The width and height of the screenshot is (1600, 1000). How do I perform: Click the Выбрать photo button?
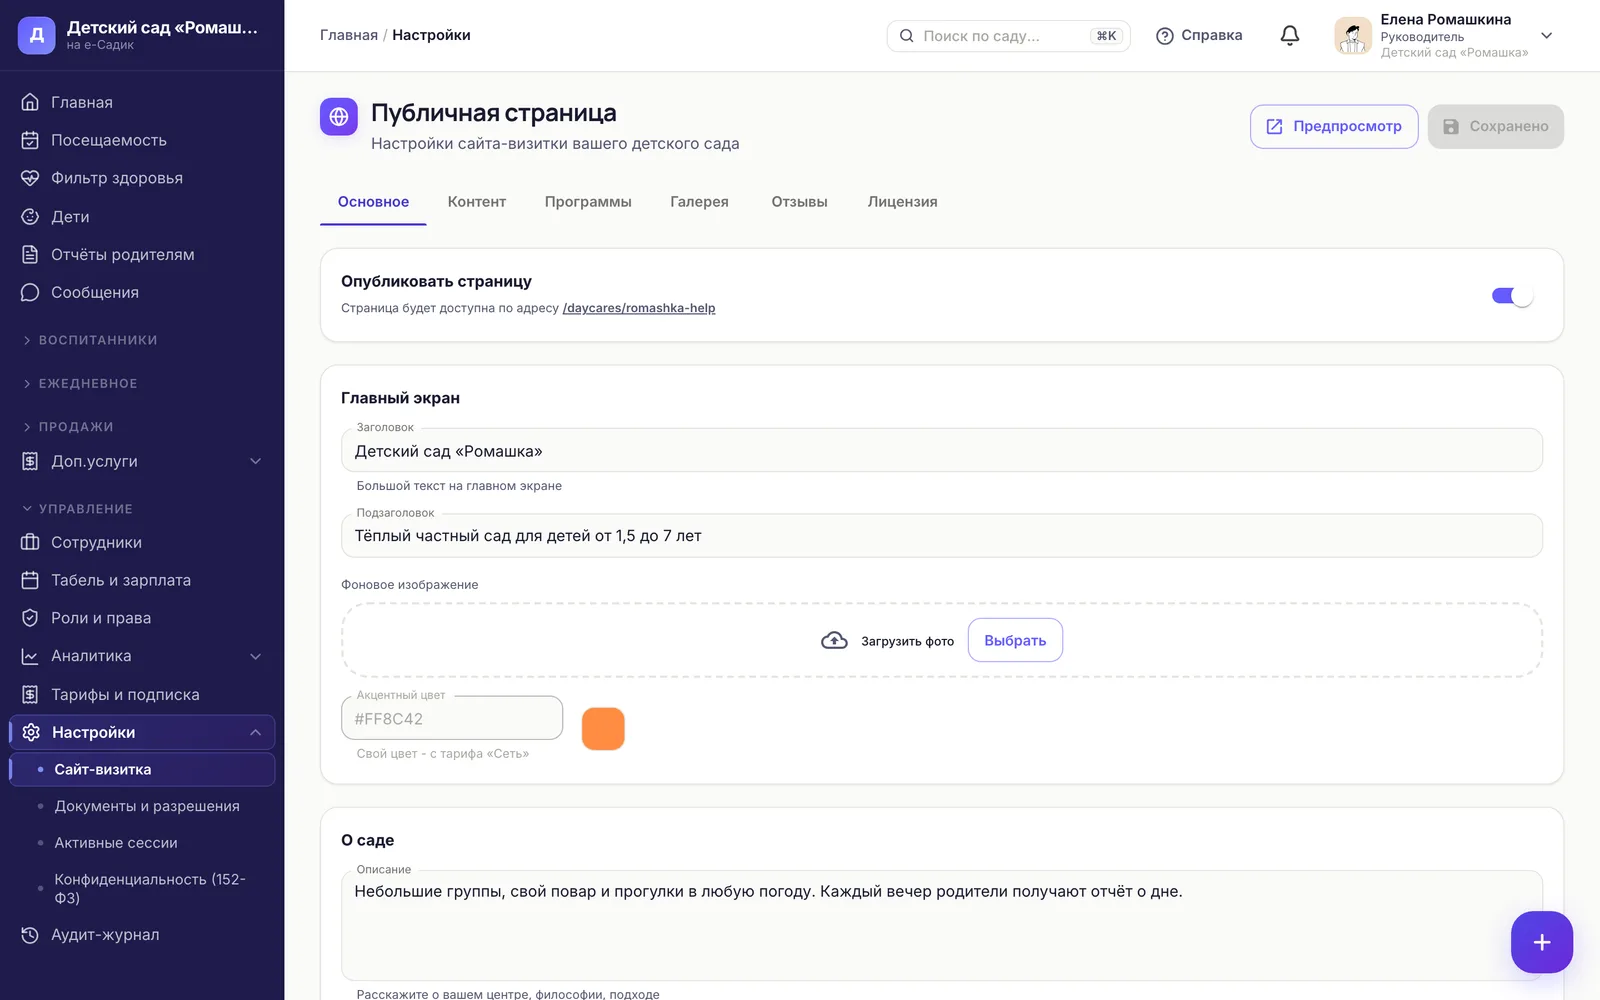1015,640
